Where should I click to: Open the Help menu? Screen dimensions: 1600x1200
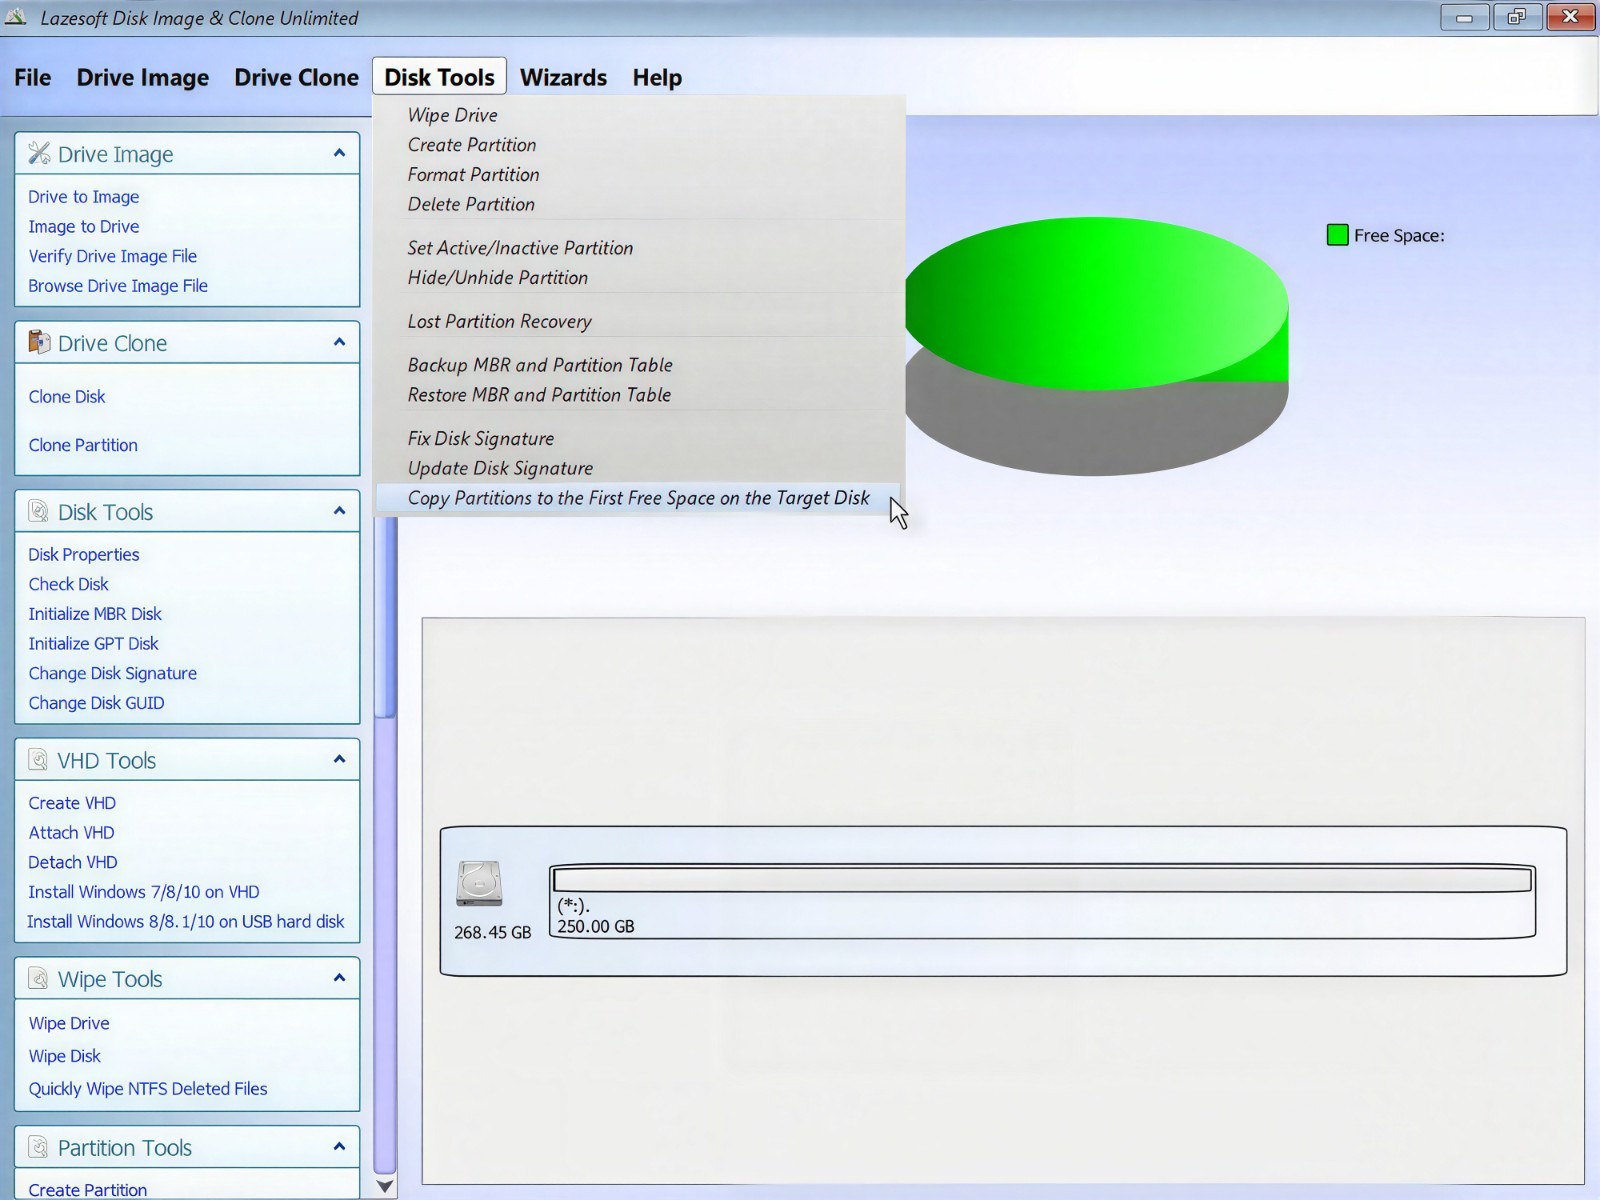(657, 77)
